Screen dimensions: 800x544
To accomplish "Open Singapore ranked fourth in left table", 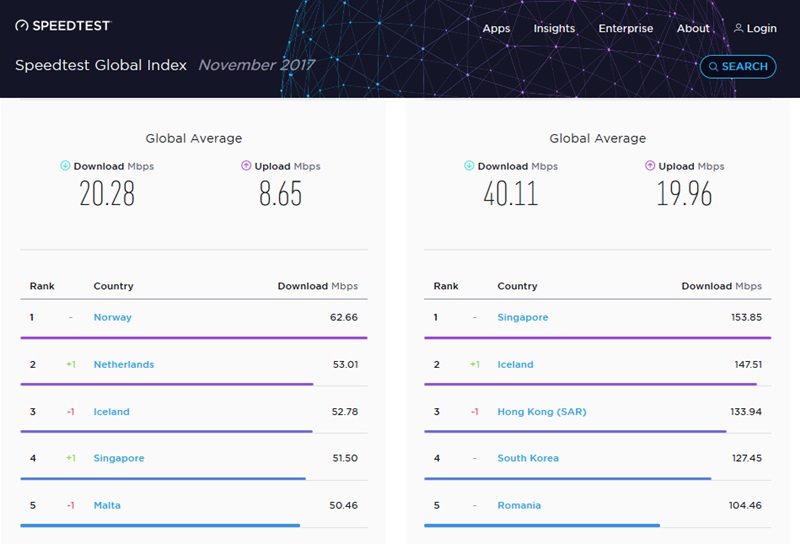I will [x=119, y=458].
